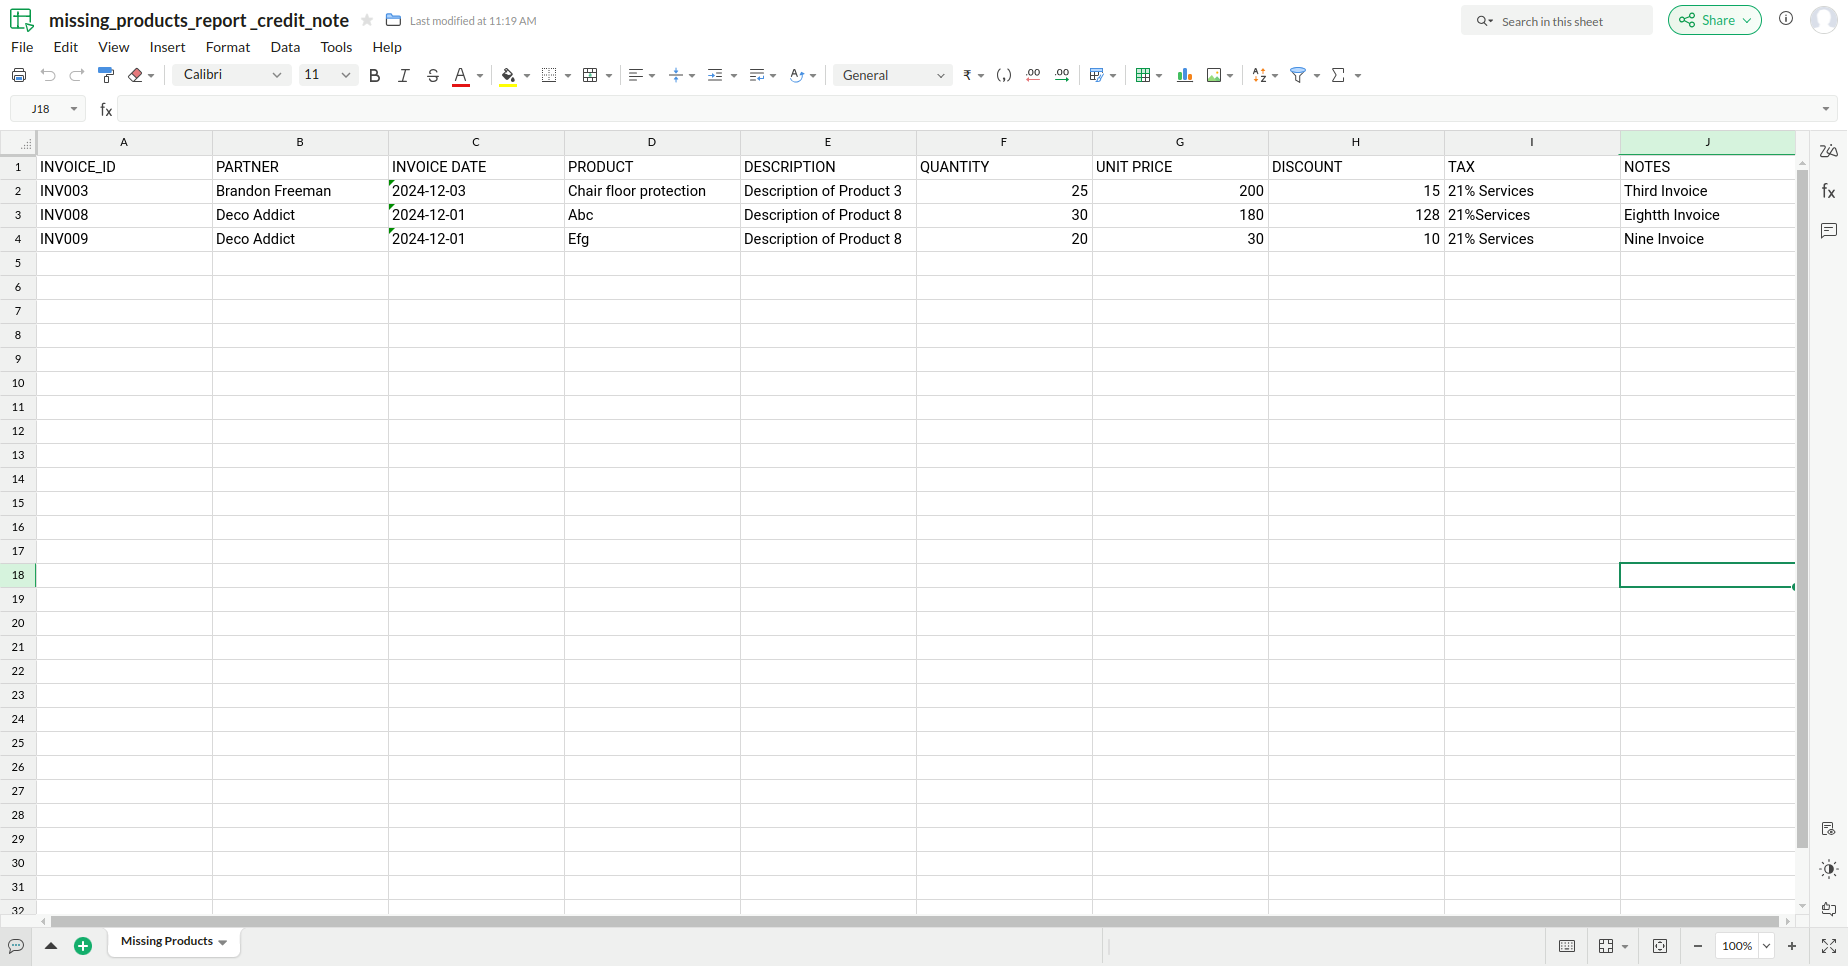1848x966 pixels.
Task: Click the Last modified at 11:19 AM link
Action: [473, 21]
